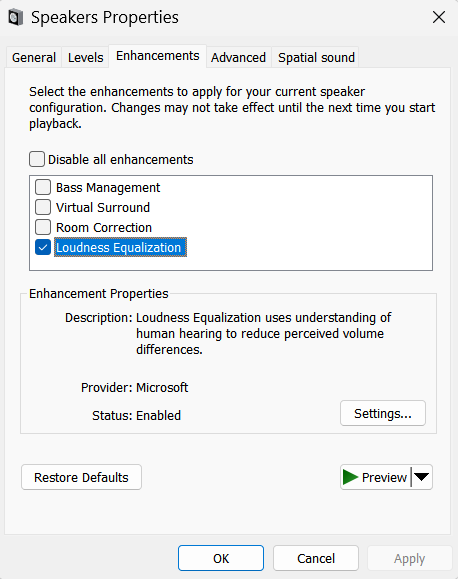
Task: Switch to the General tab
Action: 34,58
